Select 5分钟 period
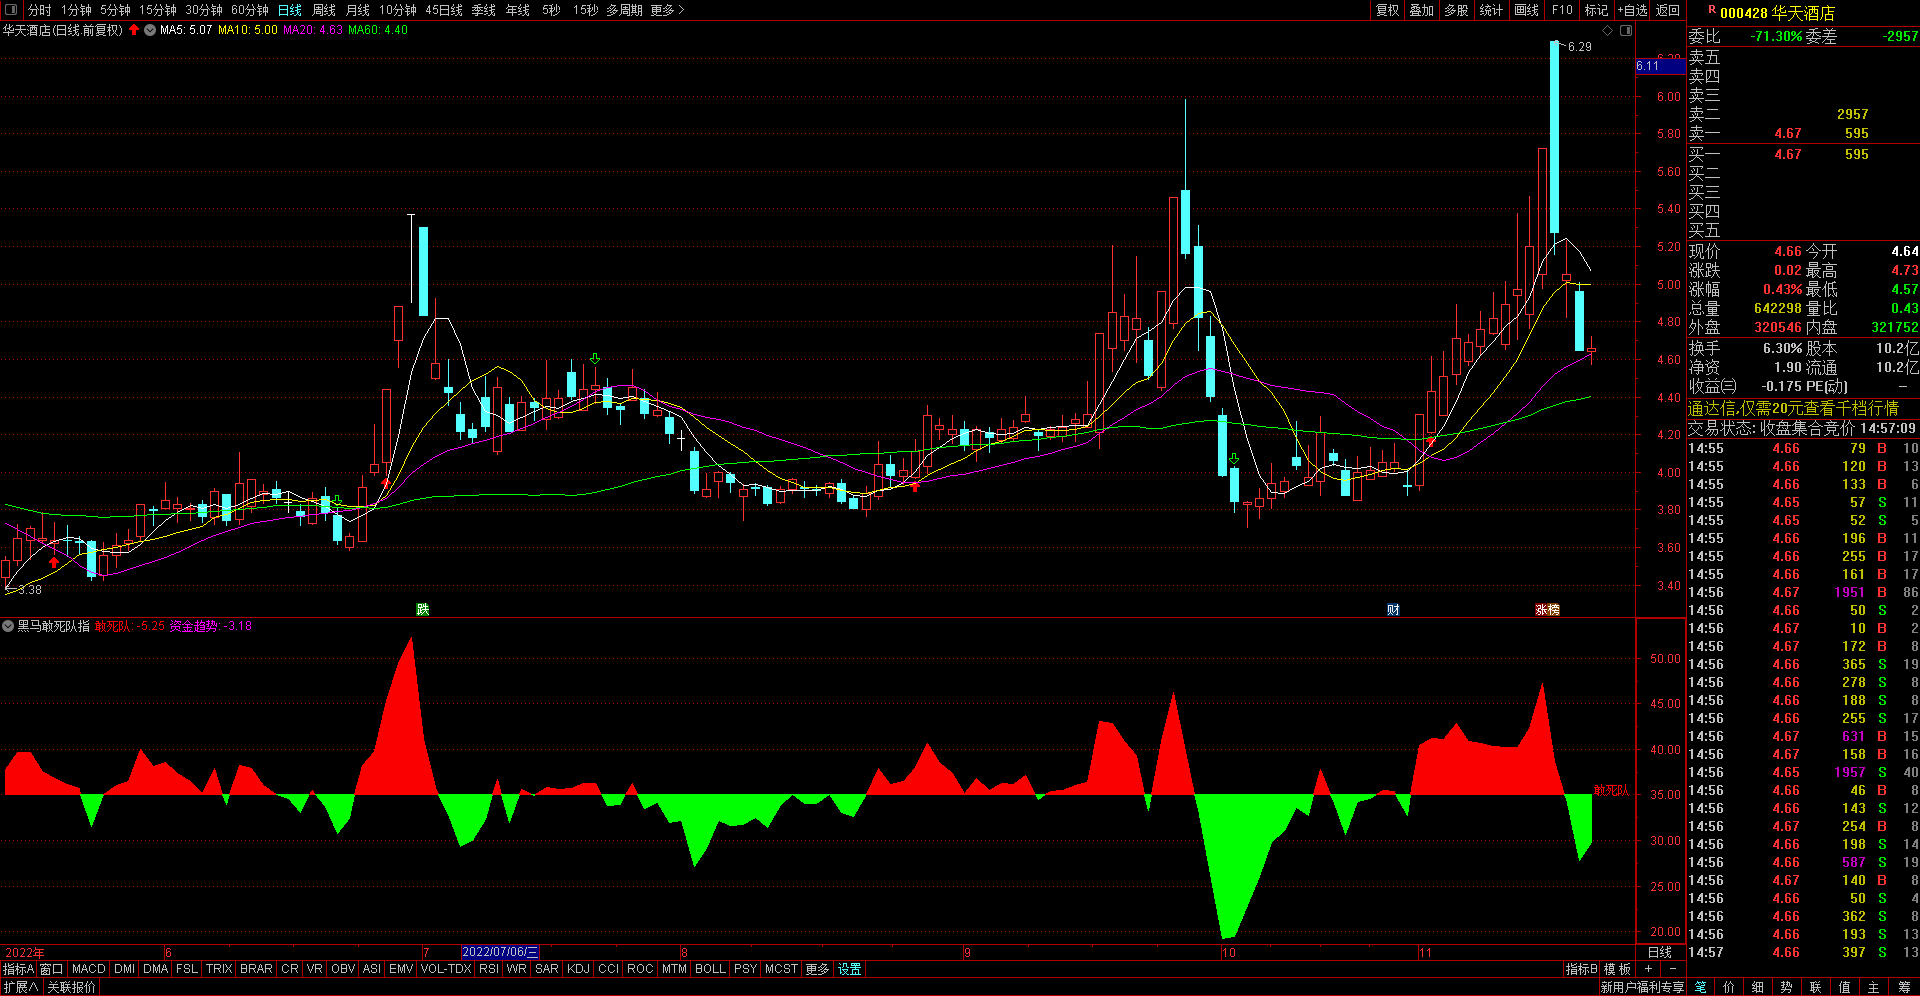This screenshot has width=1920, height=996. [x=115, y=10]
